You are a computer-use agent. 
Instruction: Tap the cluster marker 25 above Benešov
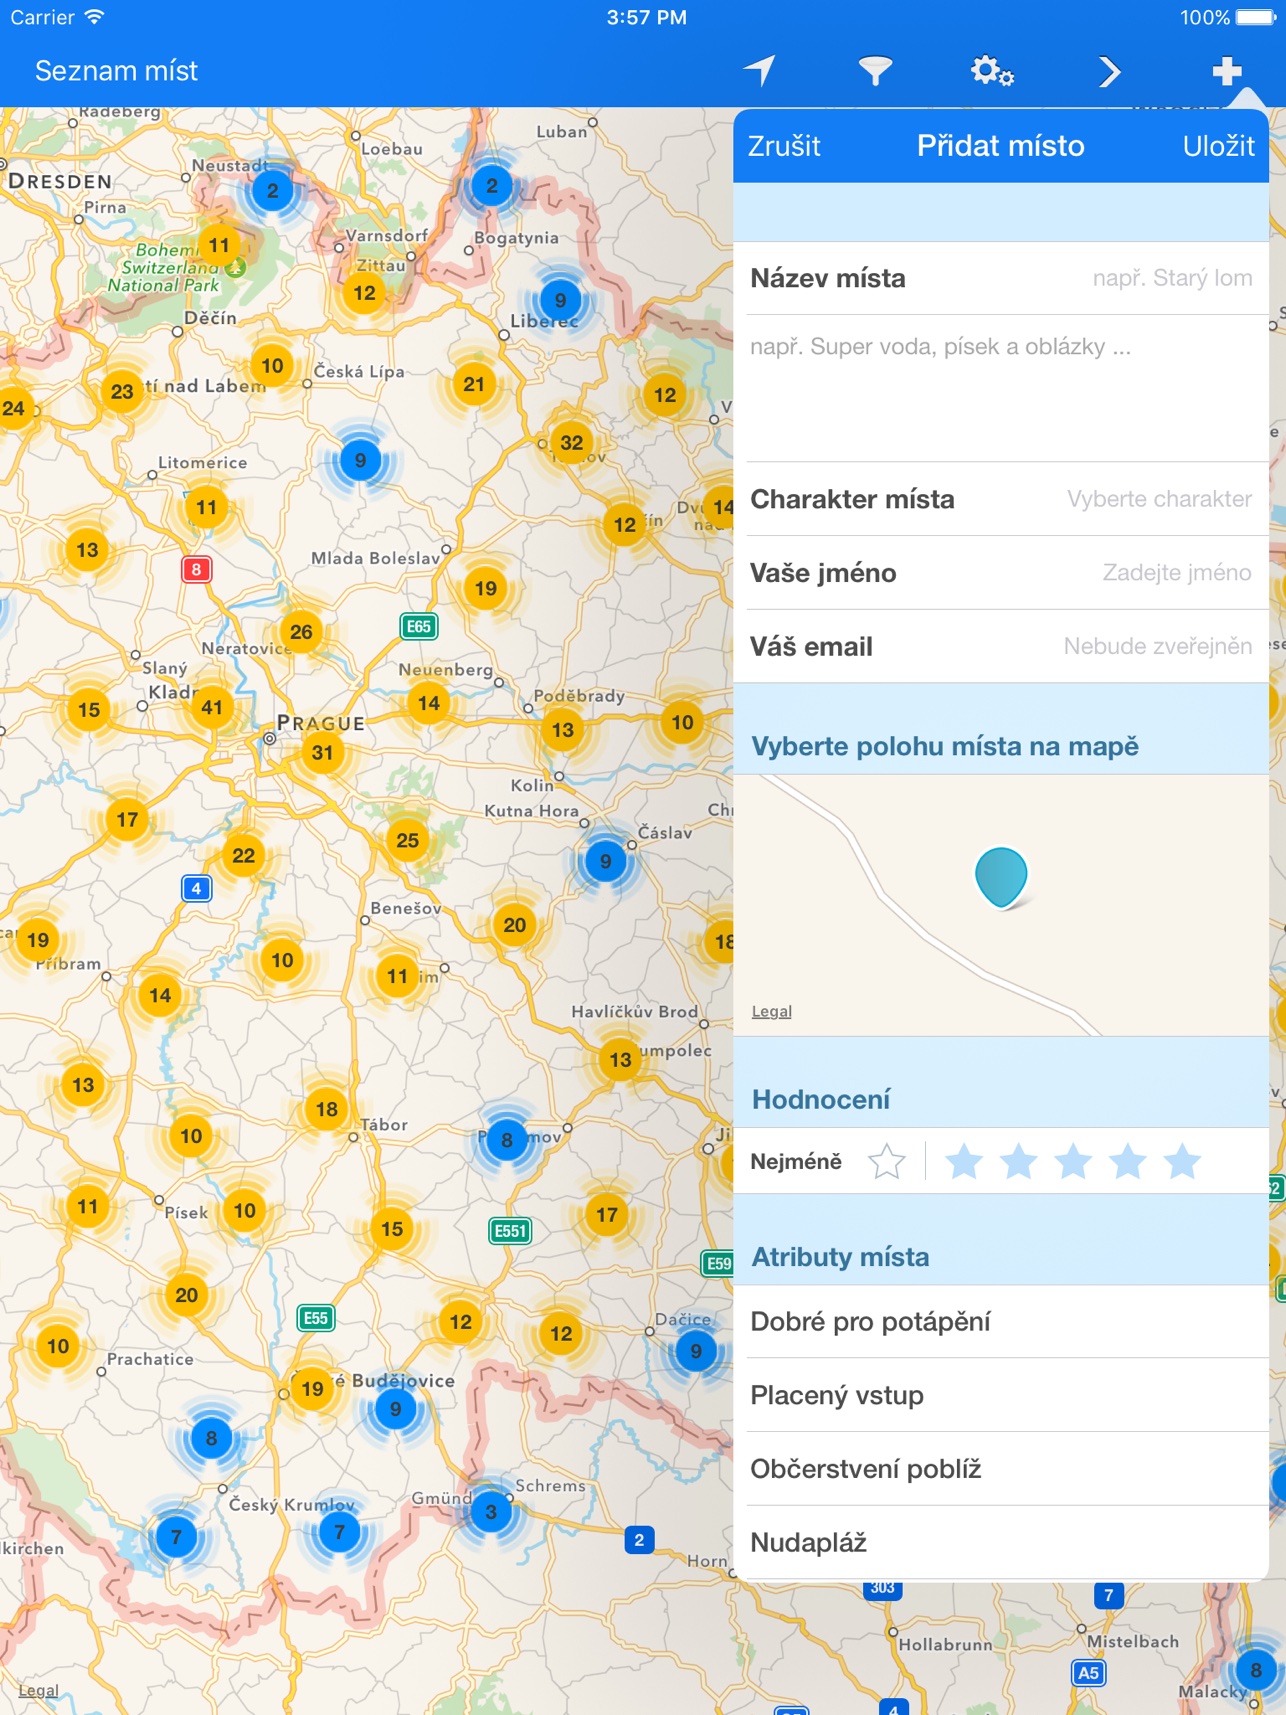coord(408,840)
